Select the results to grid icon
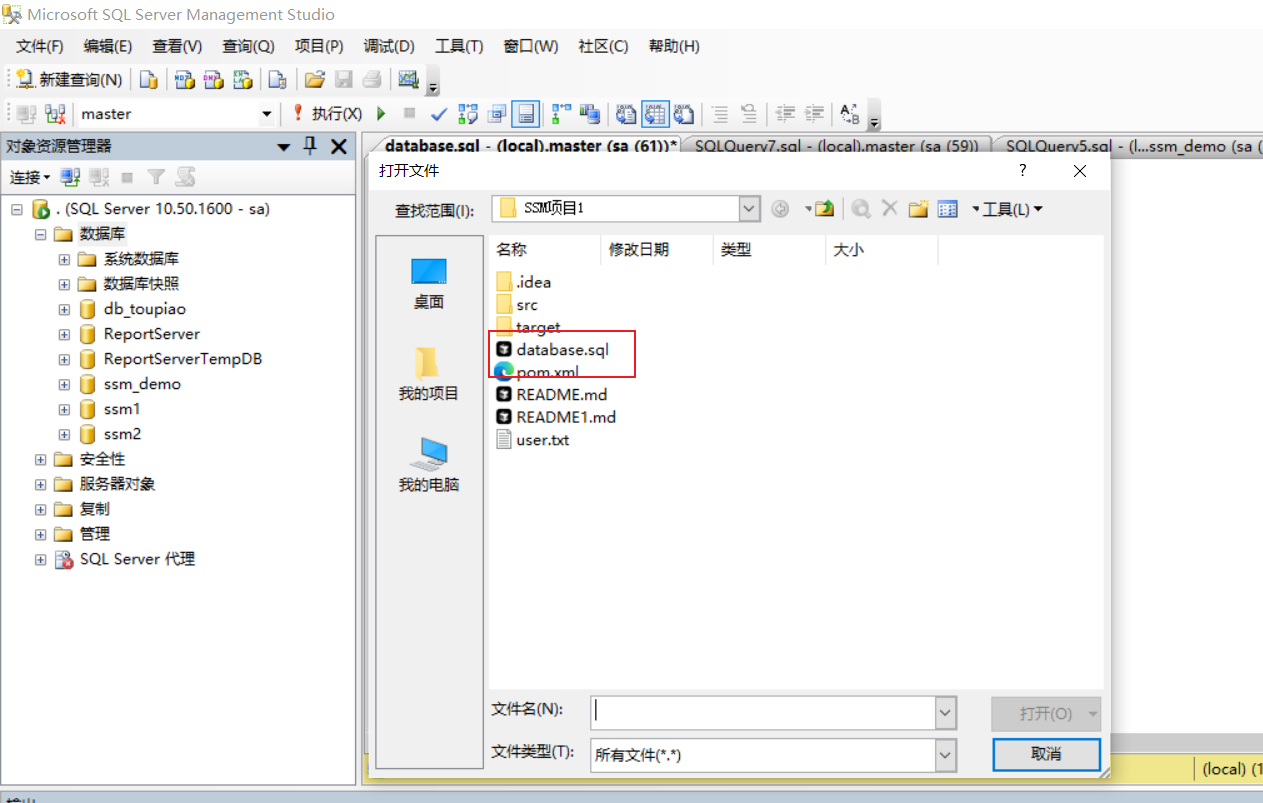The height and width of the screenshot is (803, 1263). 655,114
